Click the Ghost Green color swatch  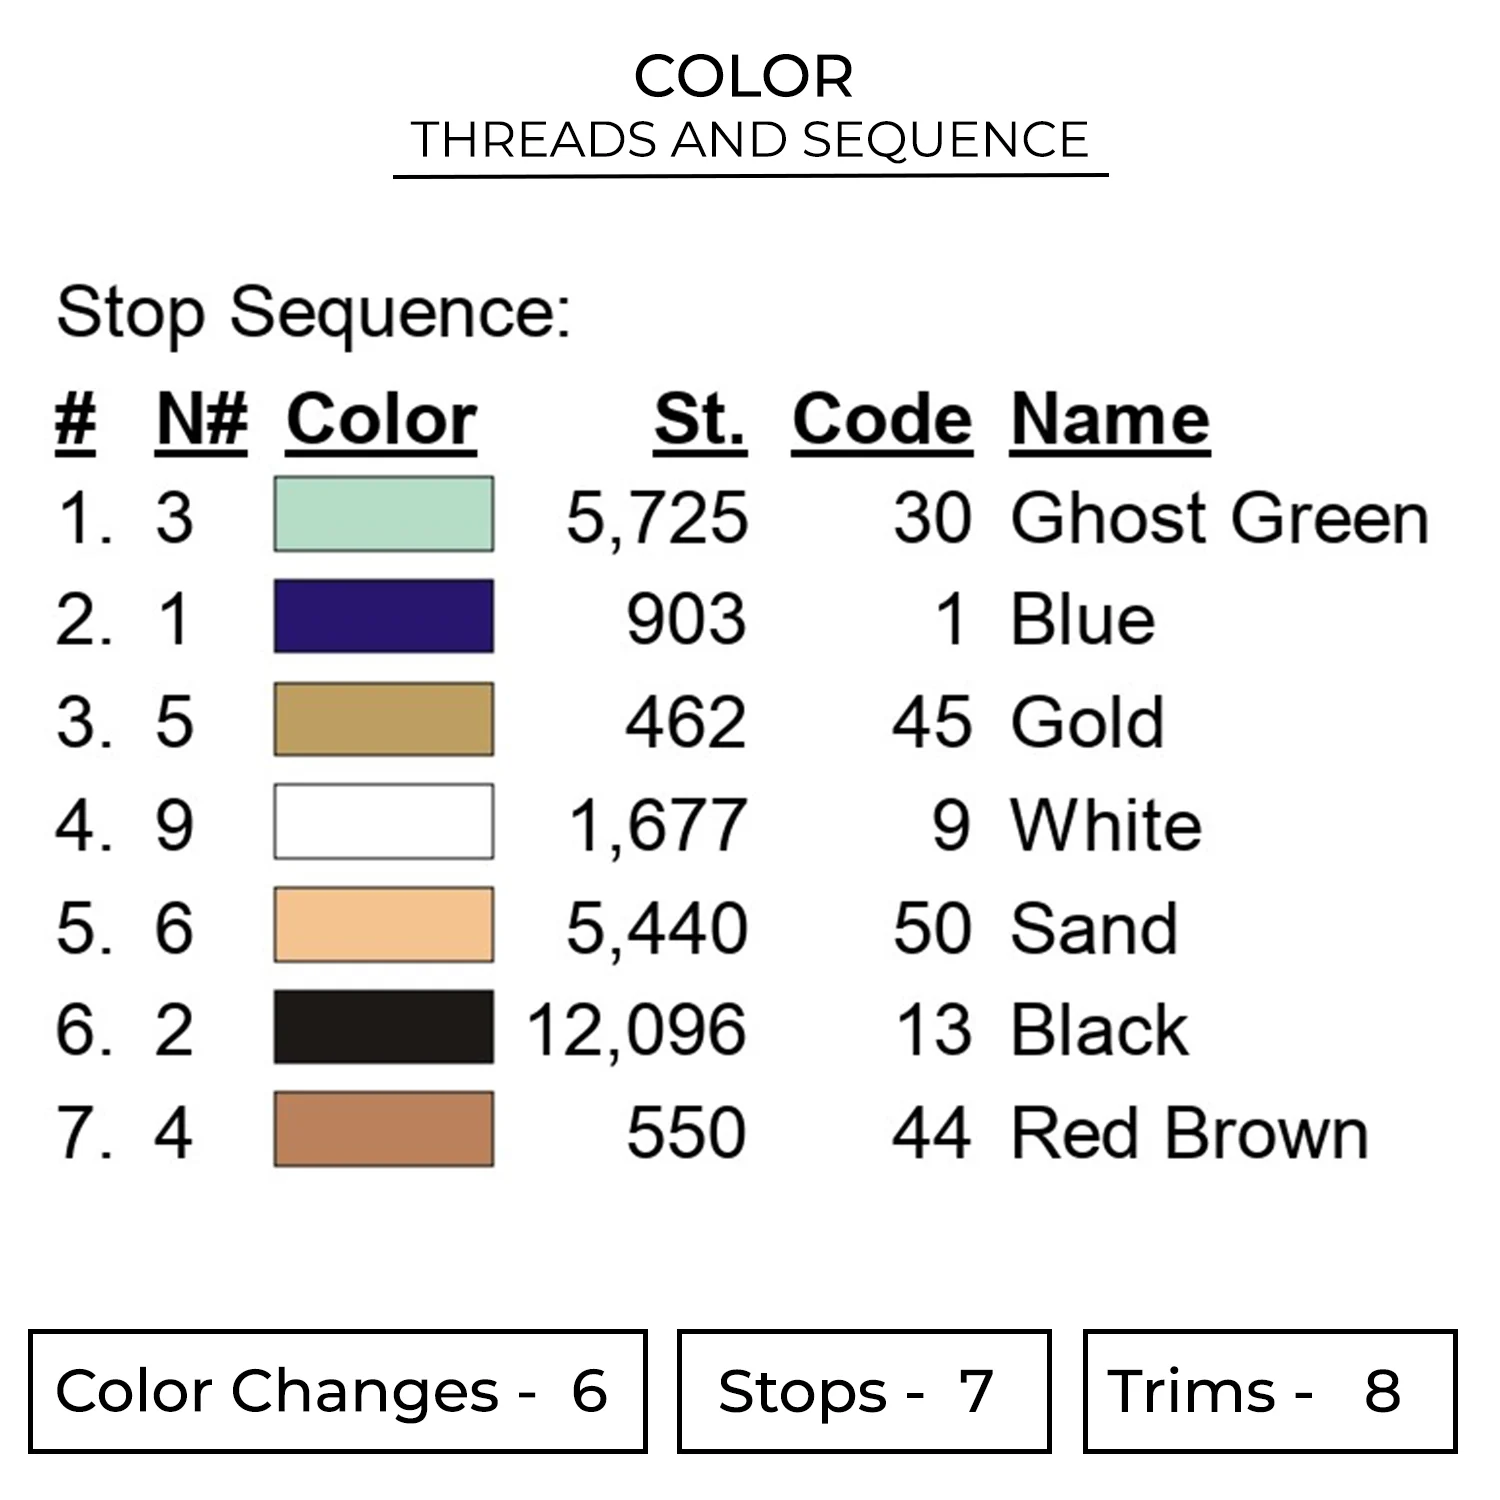pyautogui.click(x=384, y=514)
